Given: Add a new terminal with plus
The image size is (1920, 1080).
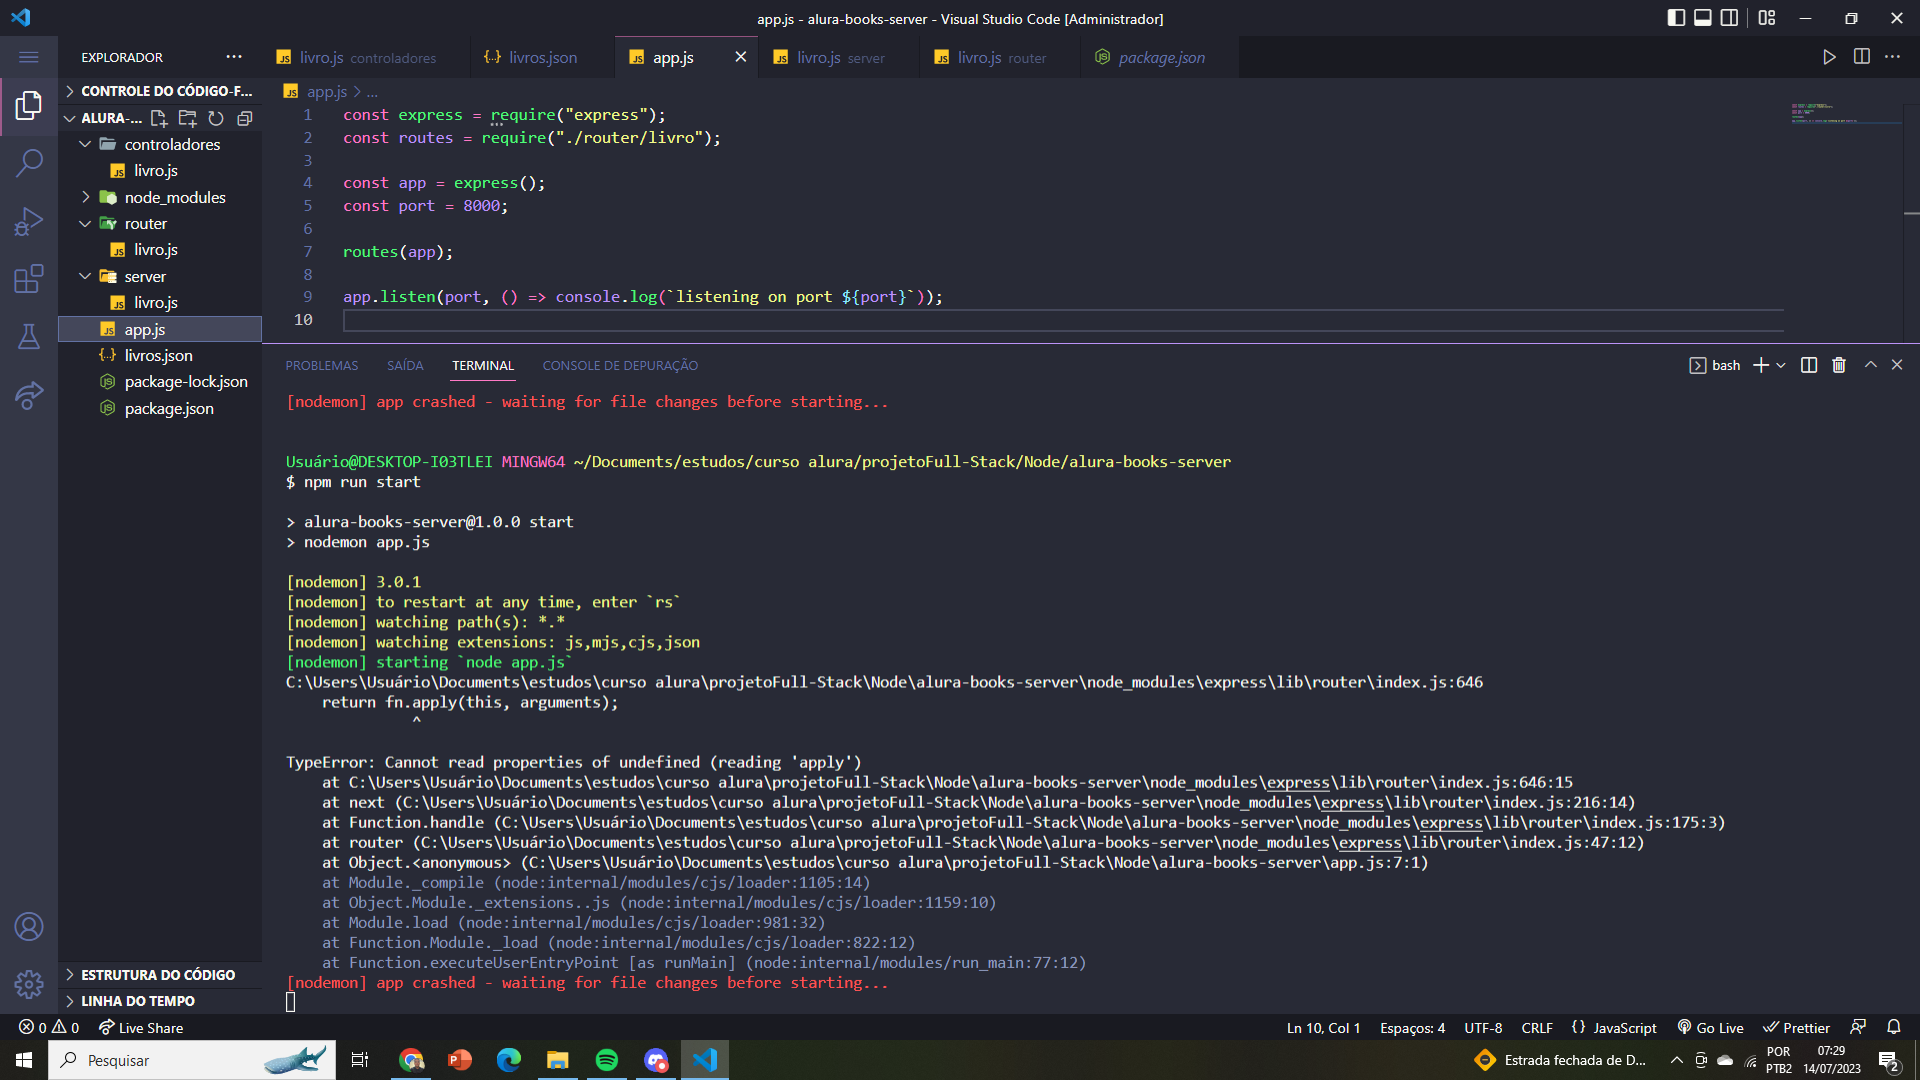Looking at the screenshot, I should (x=1761, y=365).
